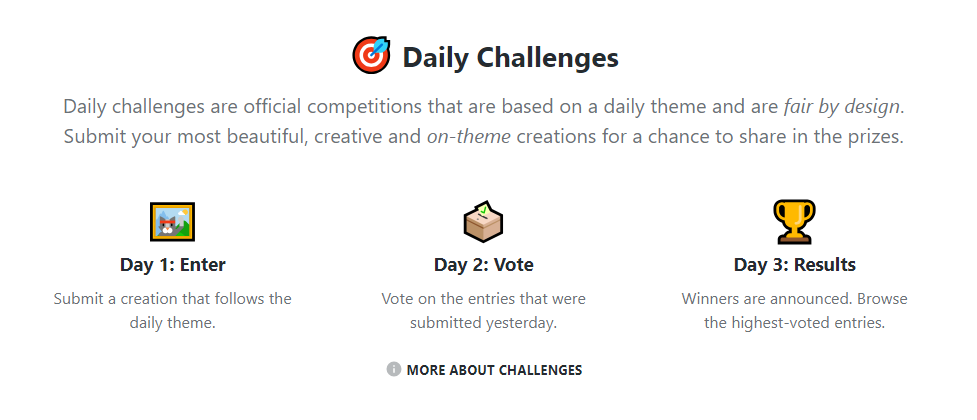Click the framed picture icon above Day 1

pyautogui.click(x=172, y=221)
